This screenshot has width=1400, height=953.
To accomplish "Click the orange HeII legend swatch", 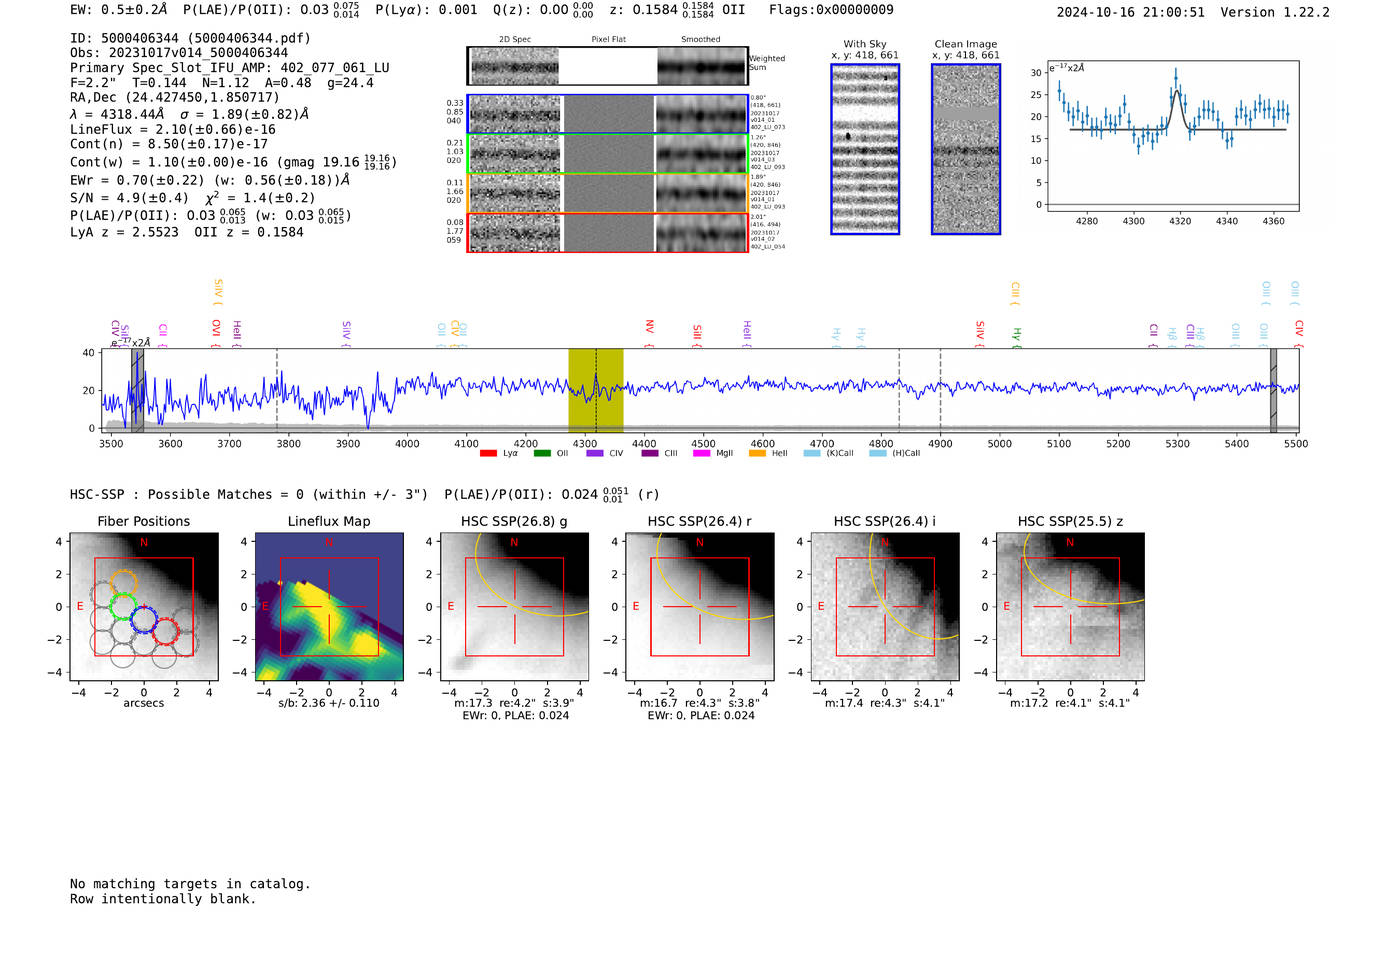I will tap(757, 454).
